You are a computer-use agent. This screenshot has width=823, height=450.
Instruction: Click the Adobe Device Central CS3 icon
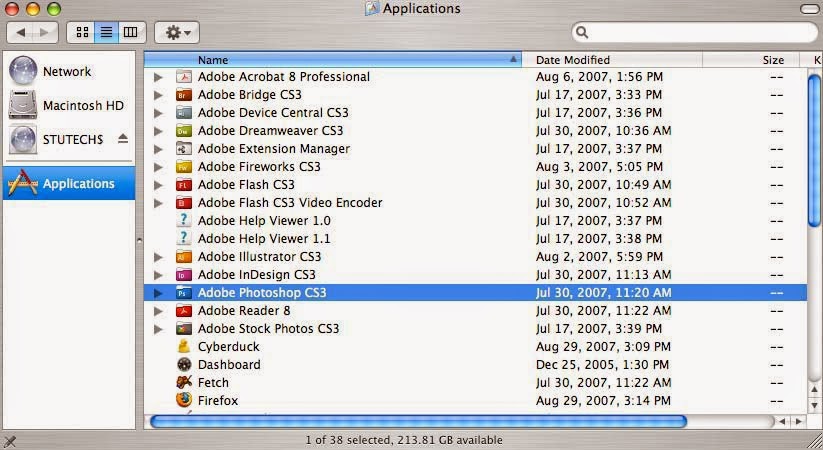coord(184,113)
